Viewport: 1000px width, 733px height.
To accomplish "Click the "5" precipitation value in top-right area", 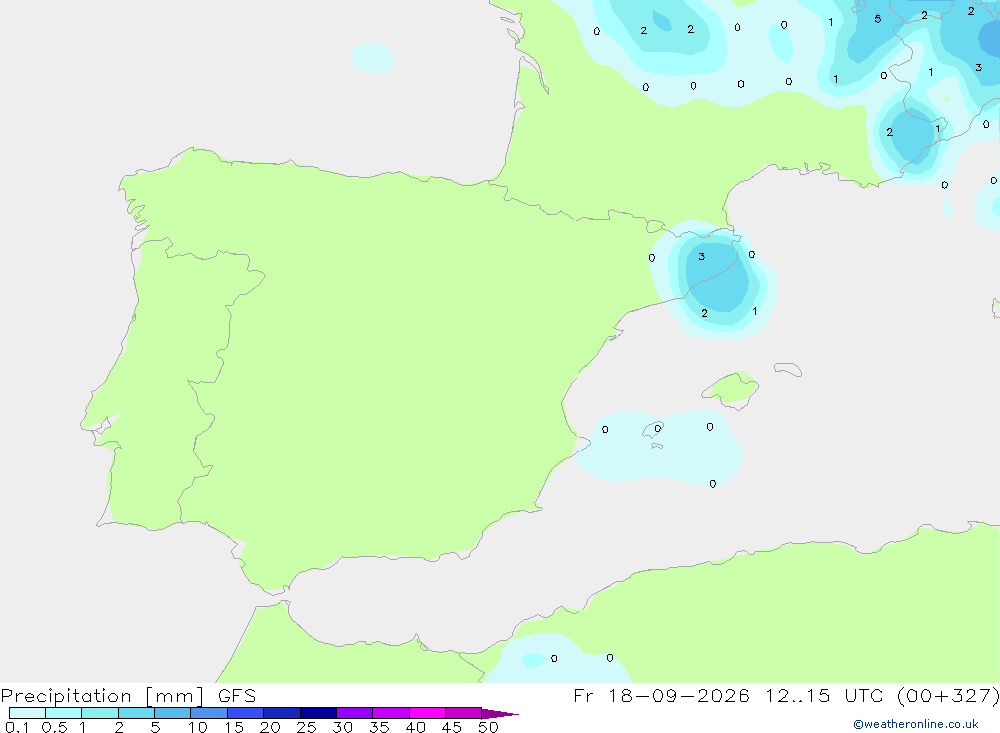I will tap(878, 19).
